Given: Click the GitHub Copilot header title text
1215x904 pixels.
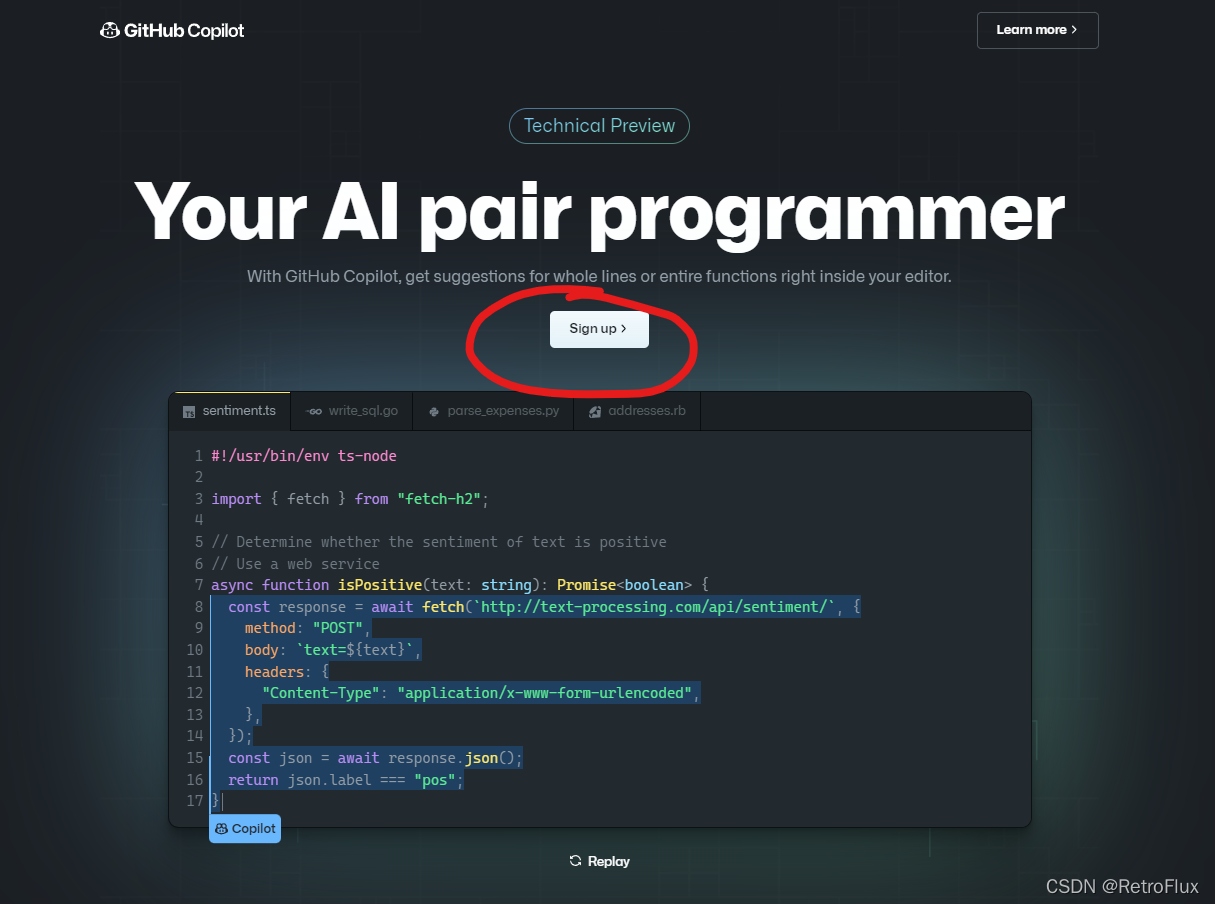Looking at the screenshot, I should (x=184, y=30).
